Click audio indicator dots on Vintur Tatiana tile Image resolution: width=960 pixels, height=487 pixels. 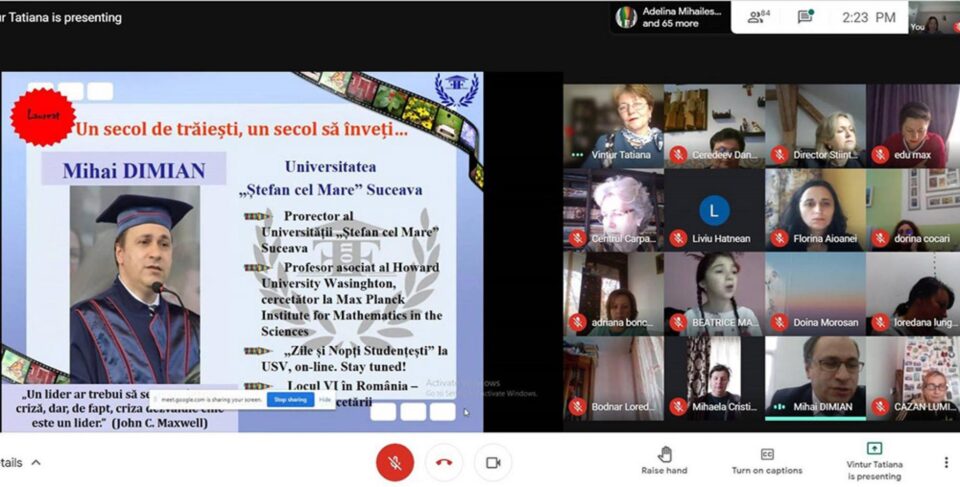(577, 155)
